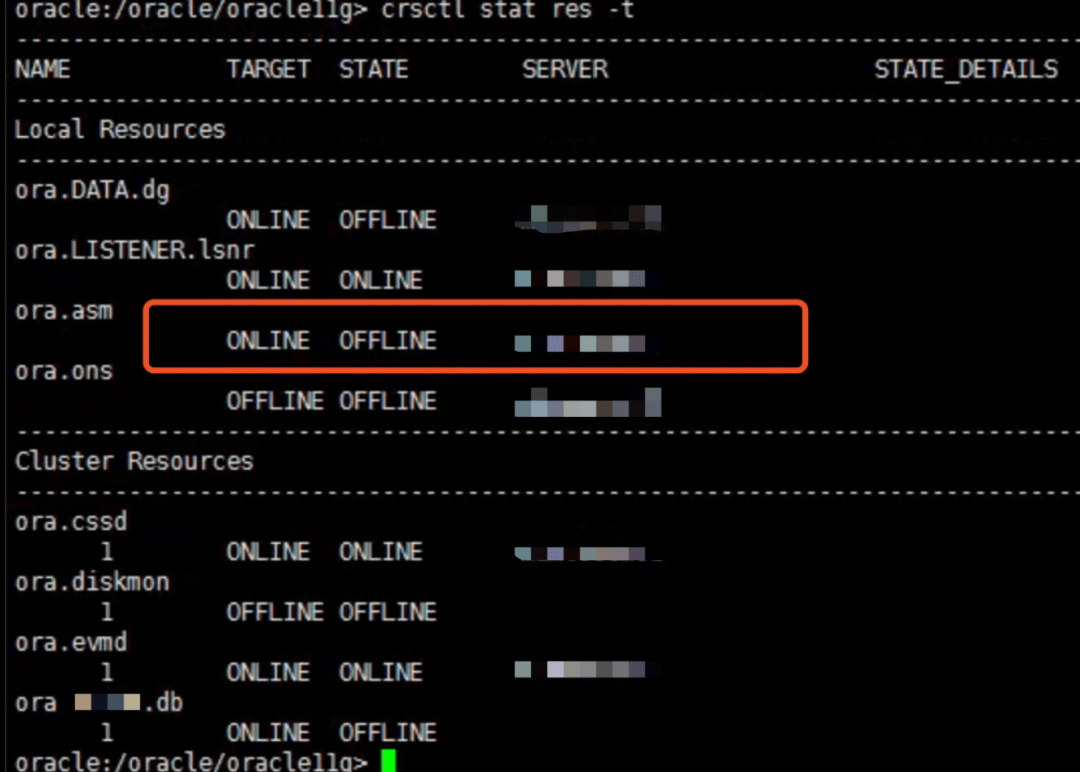Click the bottom 'oracle:/oracle/oracle11g>' prompt
This screenshot has width=1080, height=772.
click(x=191, y=762)
